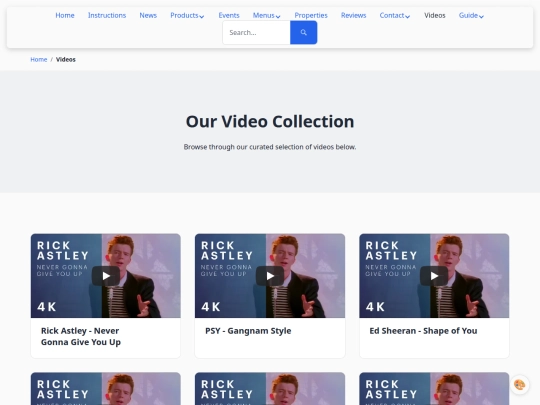Go to the Home nav item
The width and height of the screenshot is (540, 405).
click(x=65, y=15)
